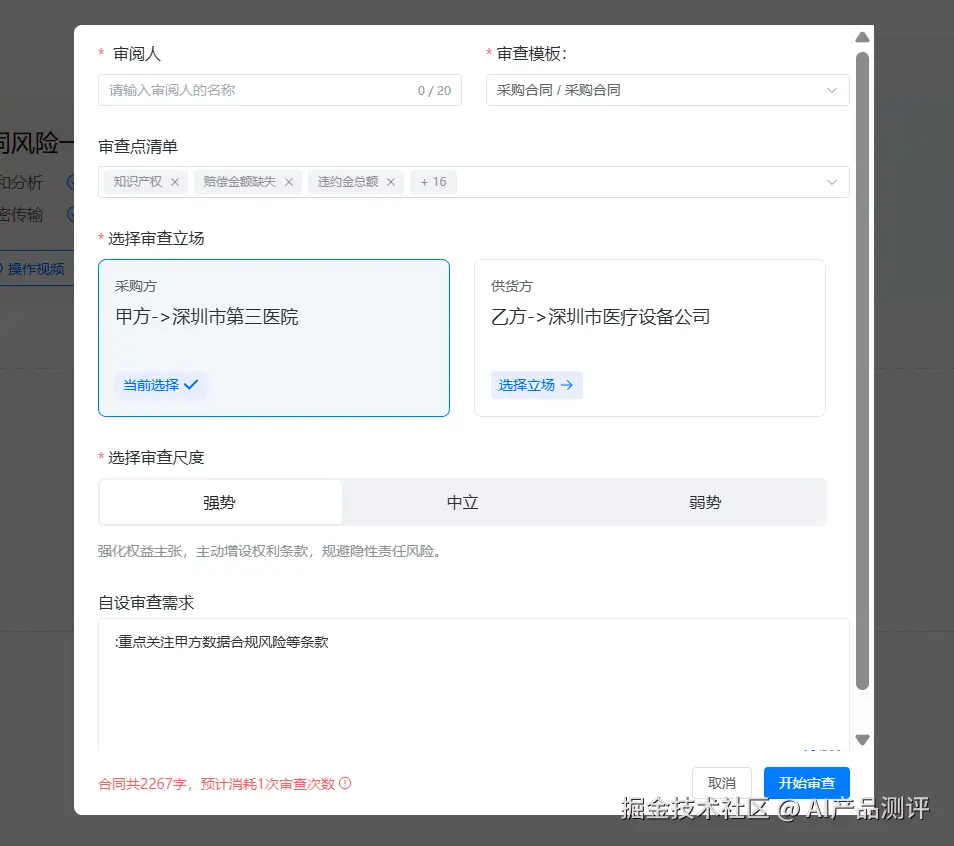
Task: Click the 知识产权 tag label
Action: pyautogui.click(x=138, y=182)
